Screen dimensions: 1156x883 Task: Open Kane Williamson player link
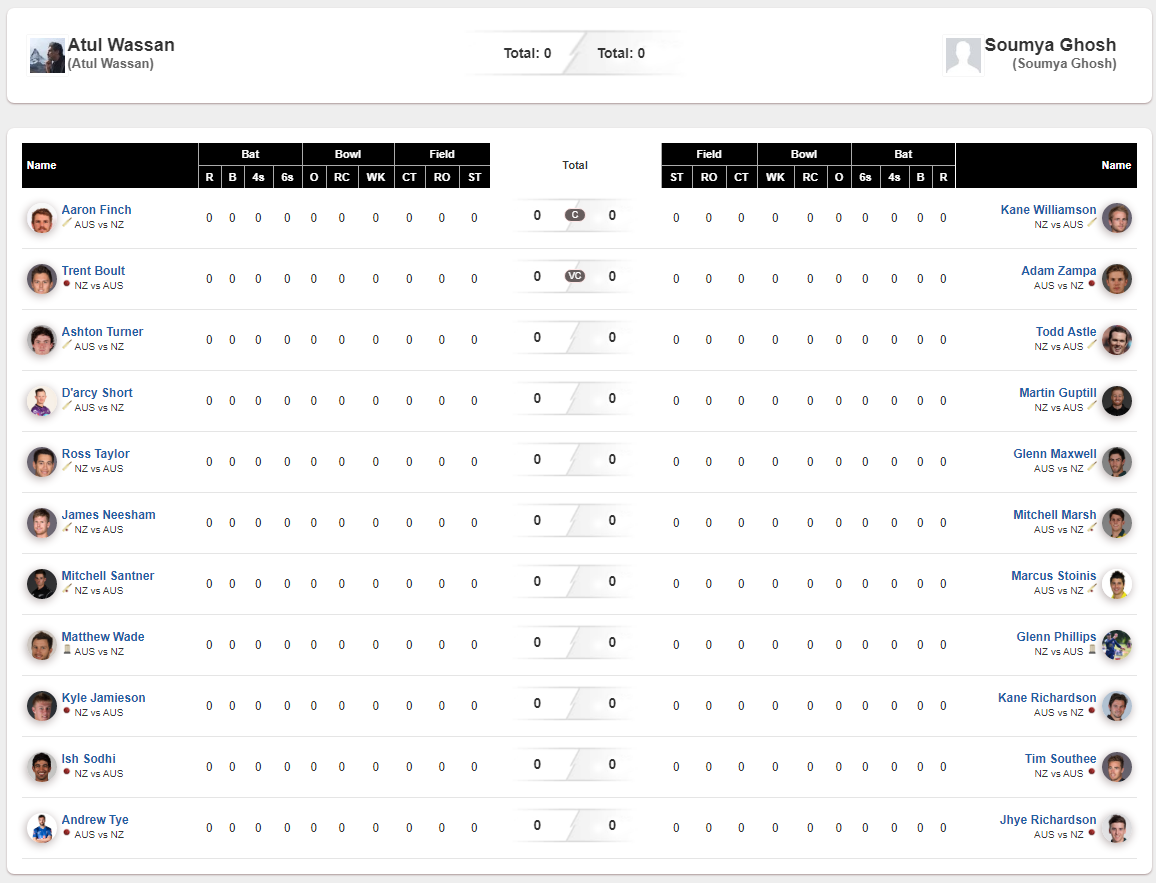coord(1048,210)
